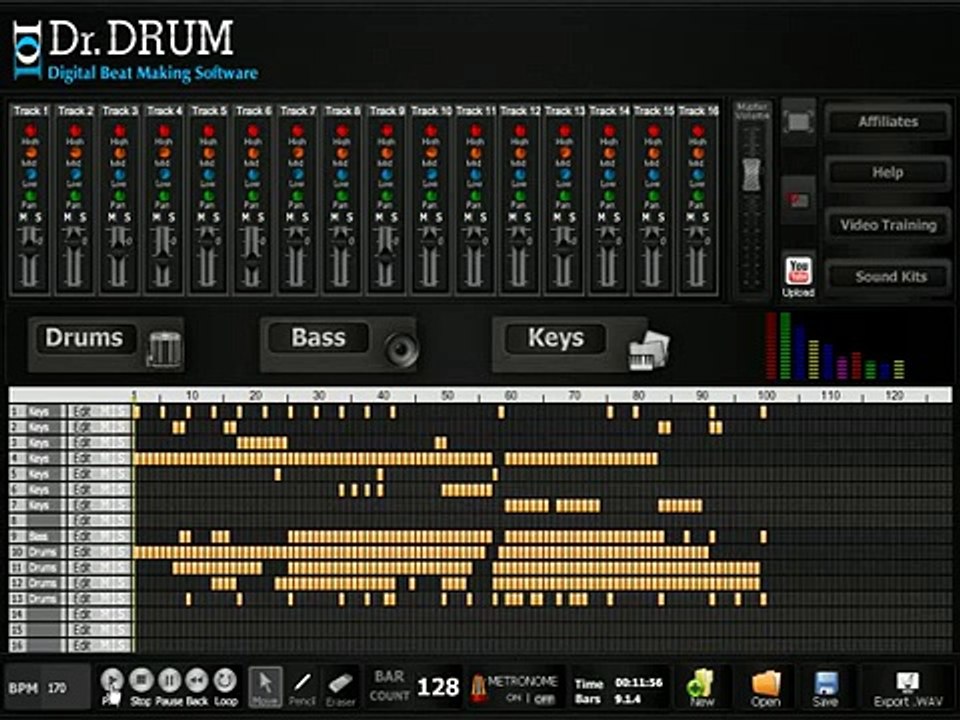The image size is (960, 720).
Task: Turn the metronome ON
Action: (x=514, y=699)
